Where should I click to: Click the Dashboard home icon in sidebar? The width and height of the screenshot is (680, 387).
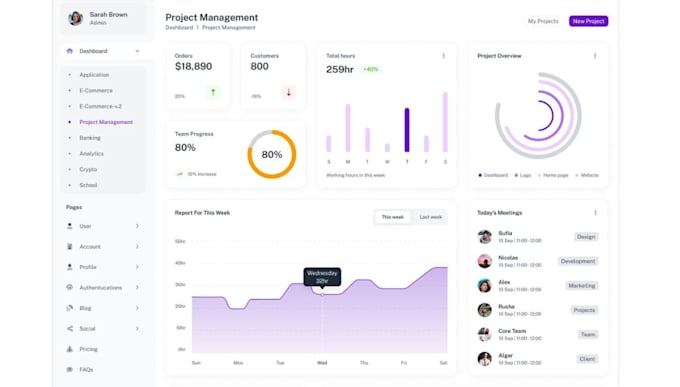69,51
